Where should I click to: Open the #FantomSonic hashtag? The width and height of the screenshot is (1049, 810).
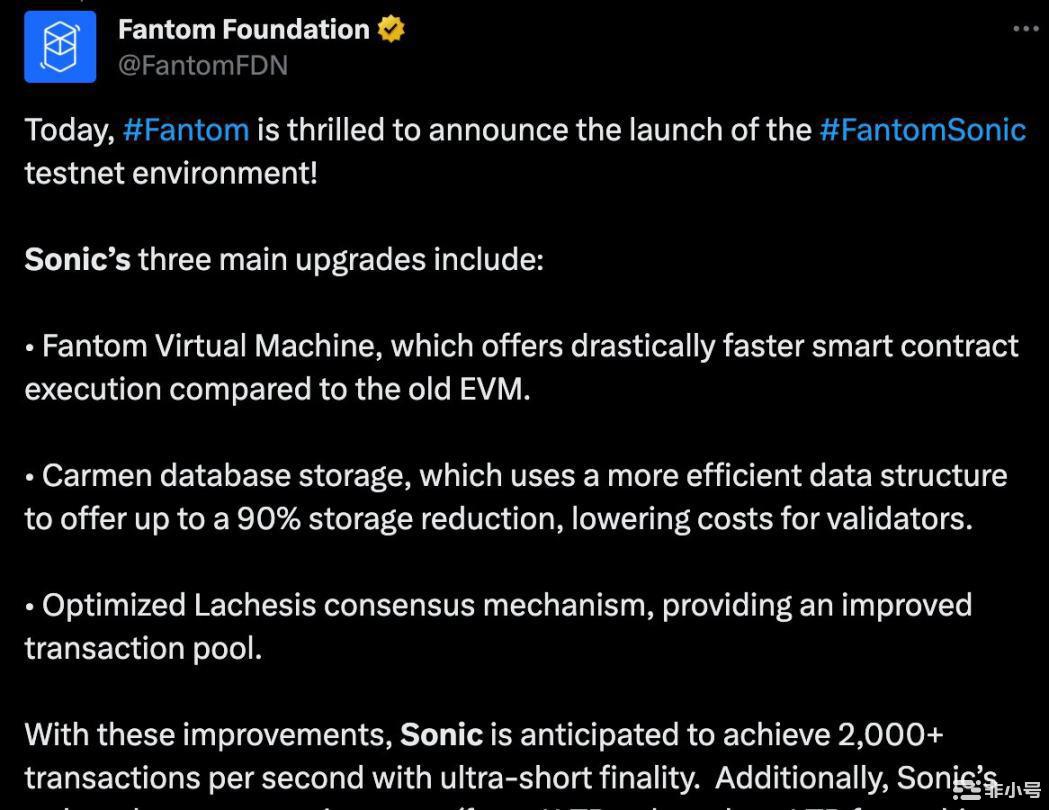[x=923, y=130]
